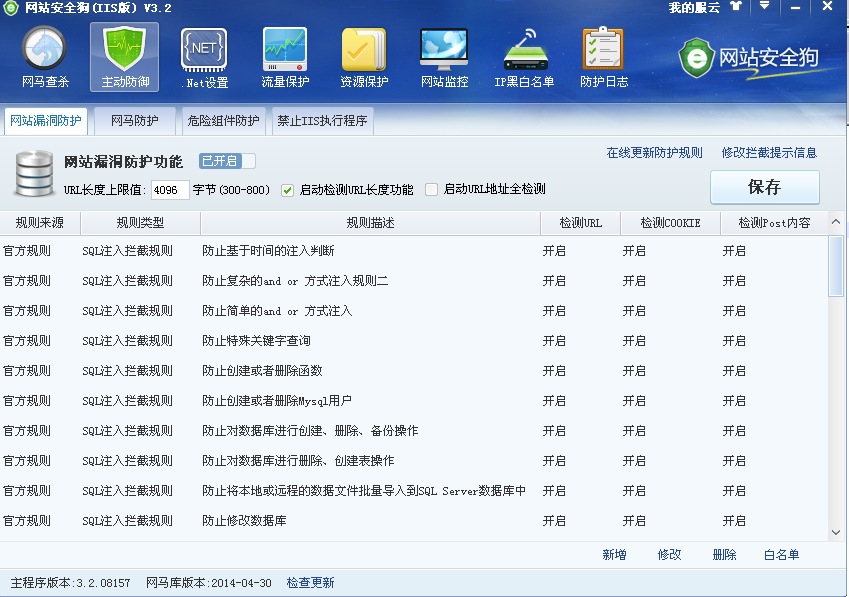Viewport: 849px width, 597px height.
Task: Open the 防护日志 clipboard module
Action: (604, 58)
